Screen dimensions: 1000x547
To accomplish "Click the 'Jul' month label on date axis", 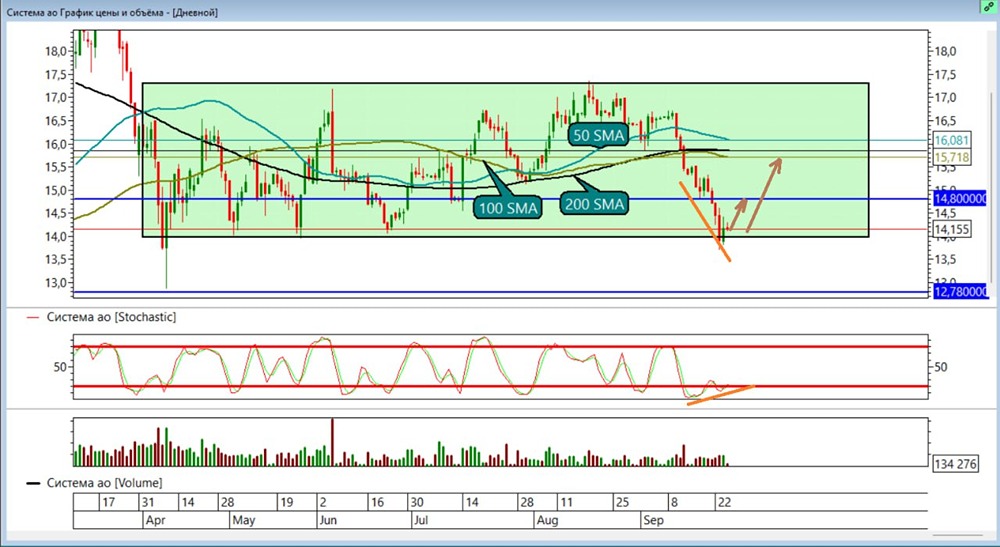I will tap(420, 520).
